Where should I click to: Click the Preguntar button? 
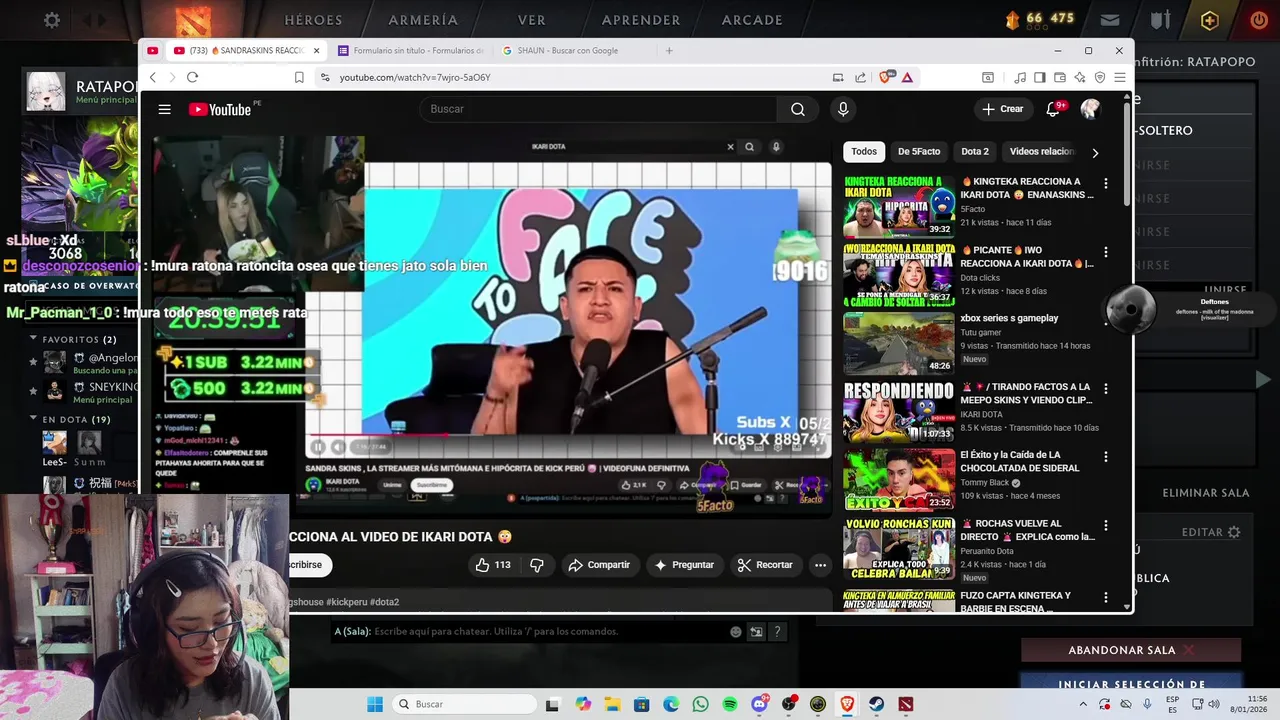click(683, 565)
